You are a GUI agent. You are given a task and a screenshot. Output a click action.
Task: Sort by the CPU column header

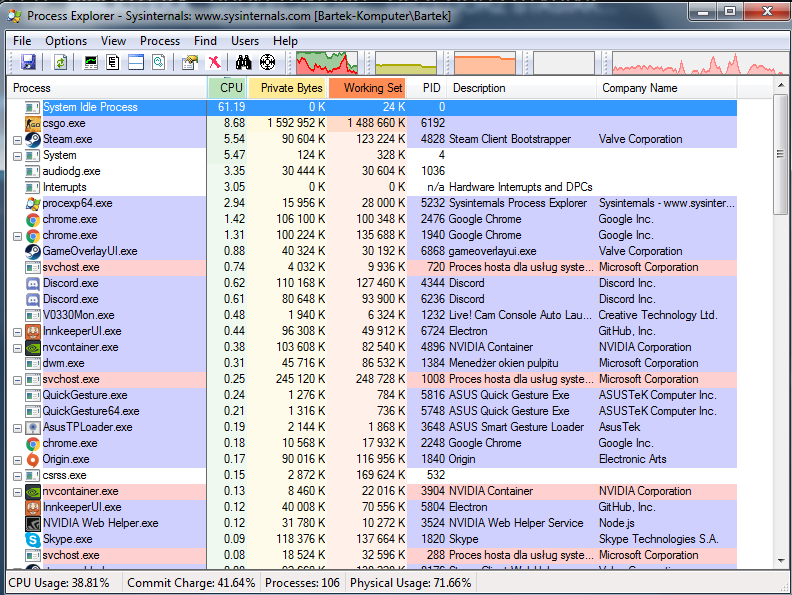pyautogui.click(x=227, y=88)
